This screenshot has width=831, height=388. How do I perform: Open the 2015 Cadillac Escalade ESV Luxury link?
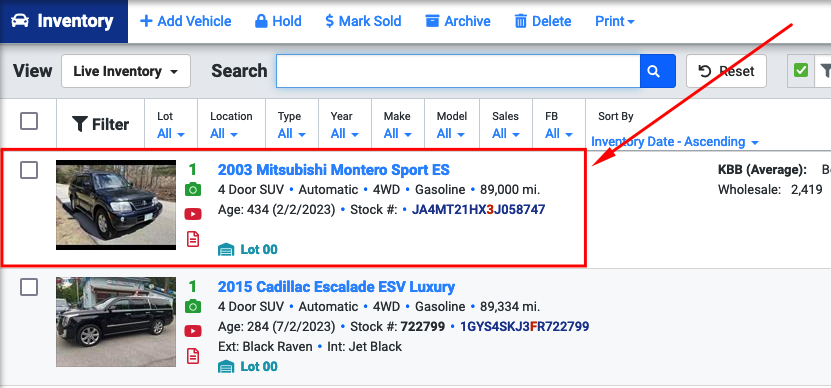336,287
